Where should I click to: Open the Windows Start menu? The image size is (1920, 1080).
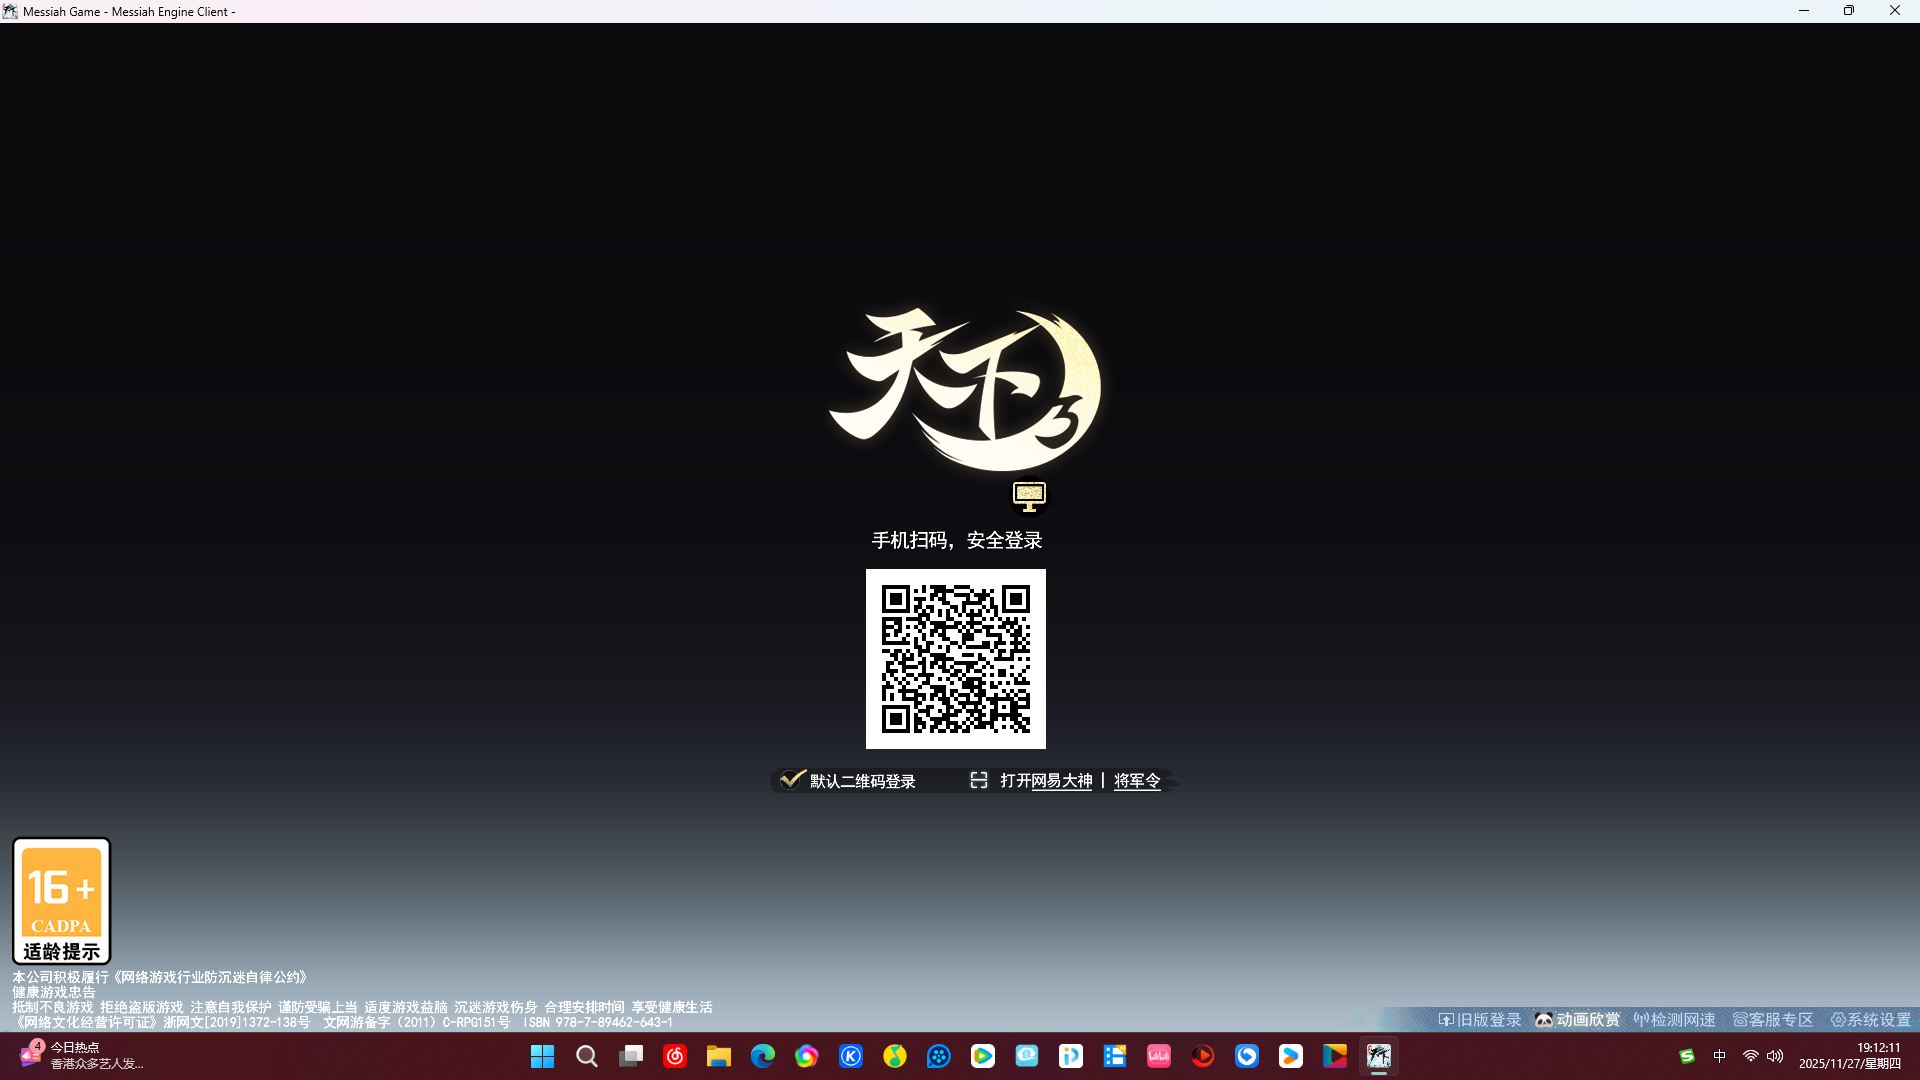pyautogui.click(x=542, y=1057)
